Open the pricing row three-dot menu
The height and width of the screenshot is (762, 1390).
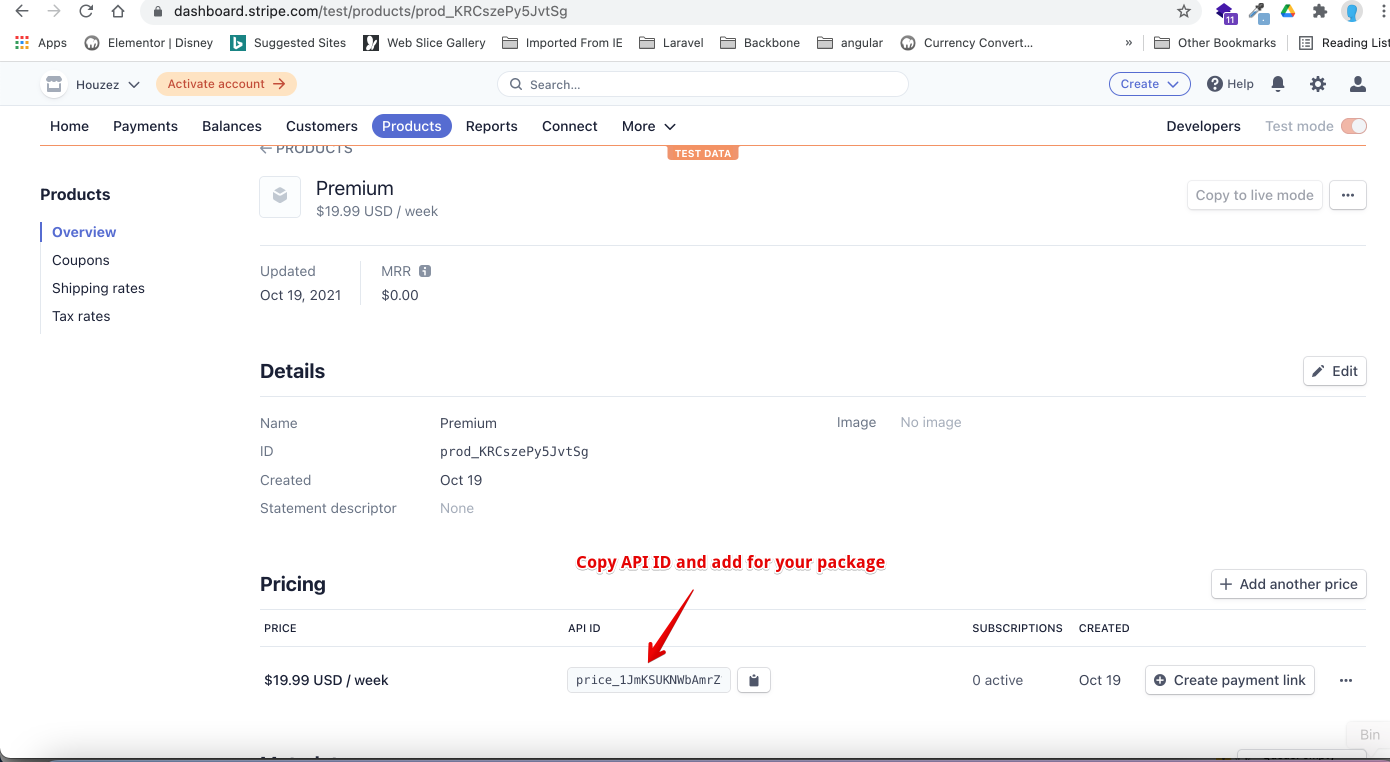click(1346, 680)
